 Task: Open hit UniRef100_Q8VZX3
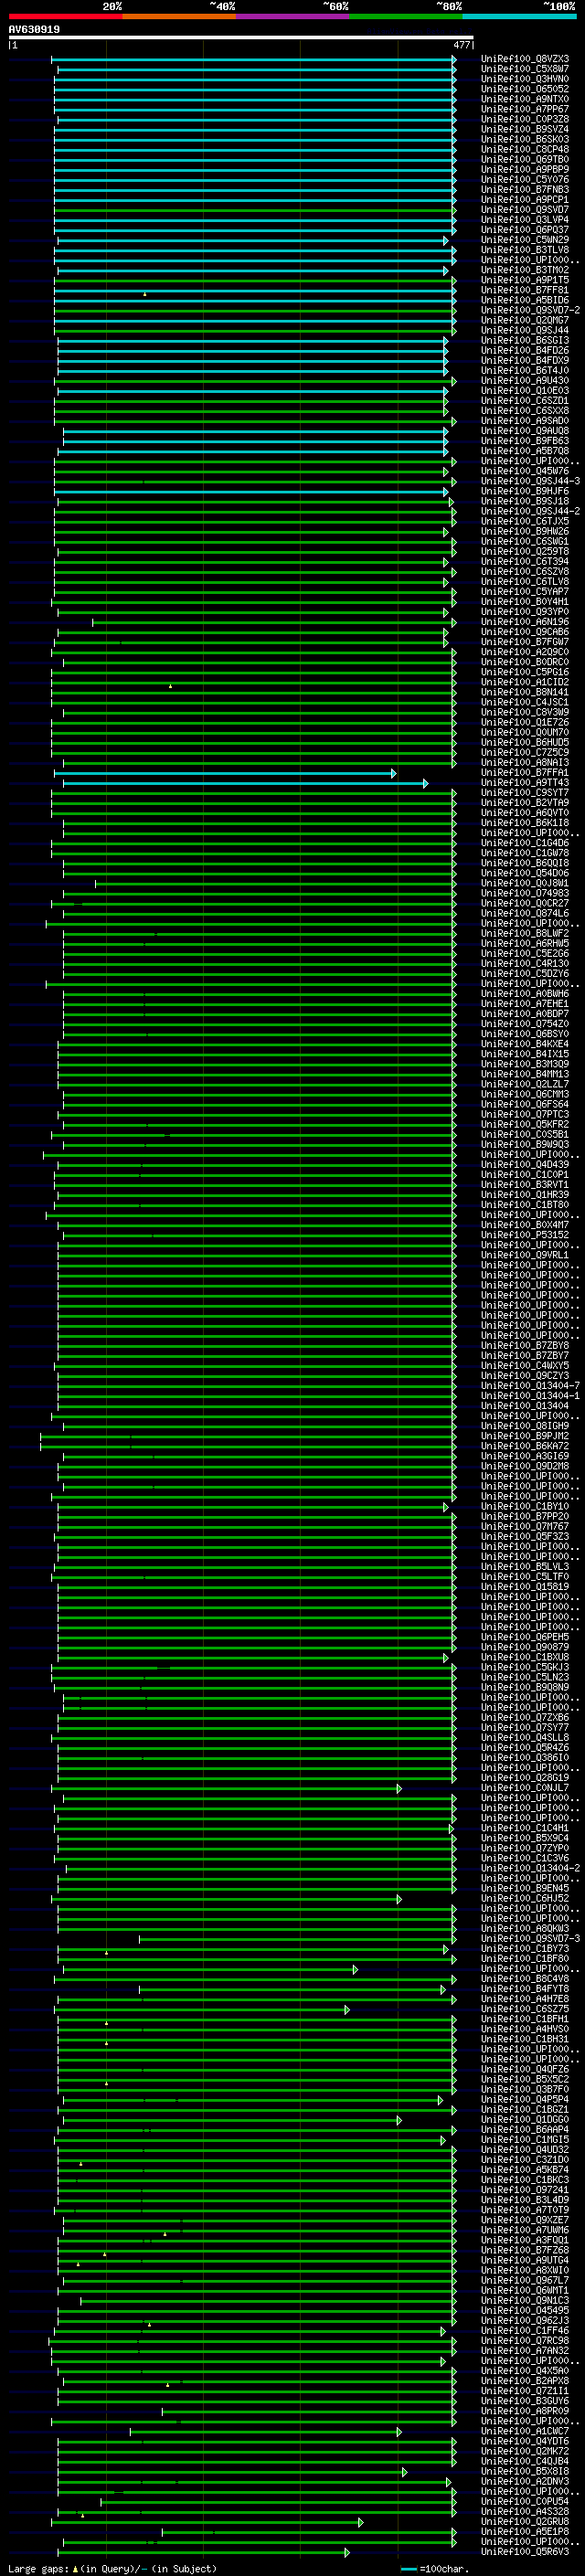524,59
